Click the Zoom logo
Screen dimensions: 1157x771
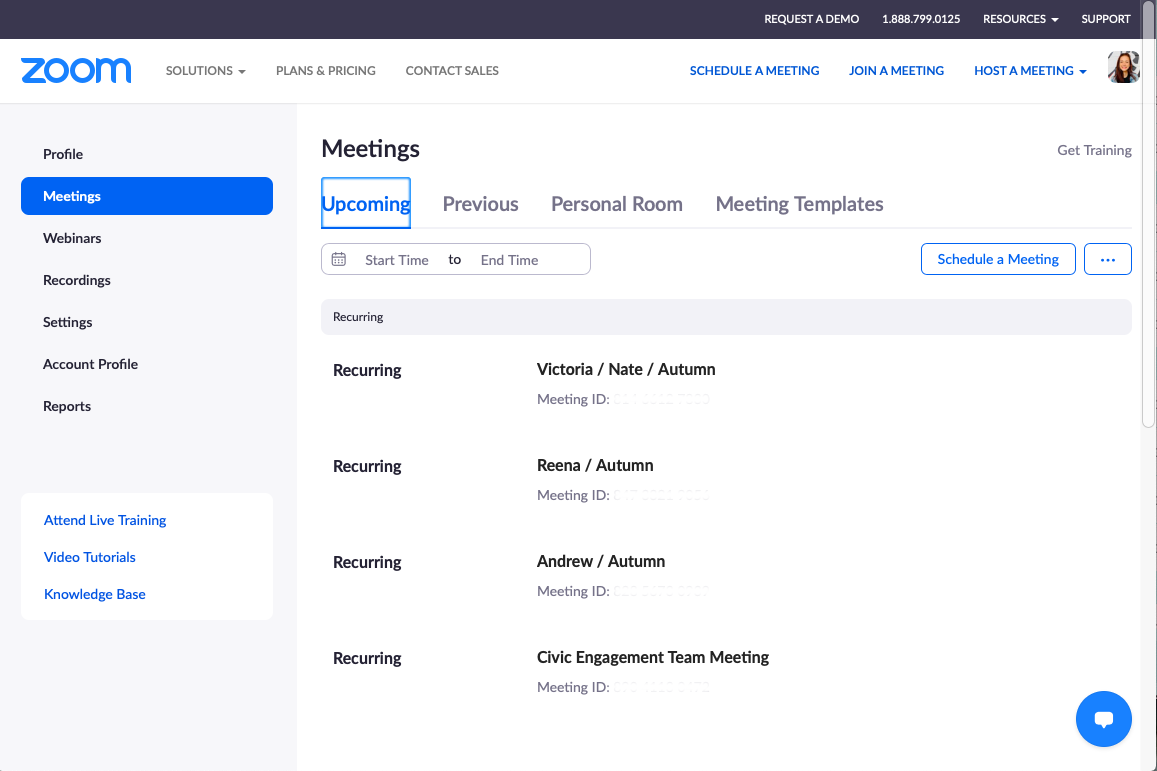(76, 70)
